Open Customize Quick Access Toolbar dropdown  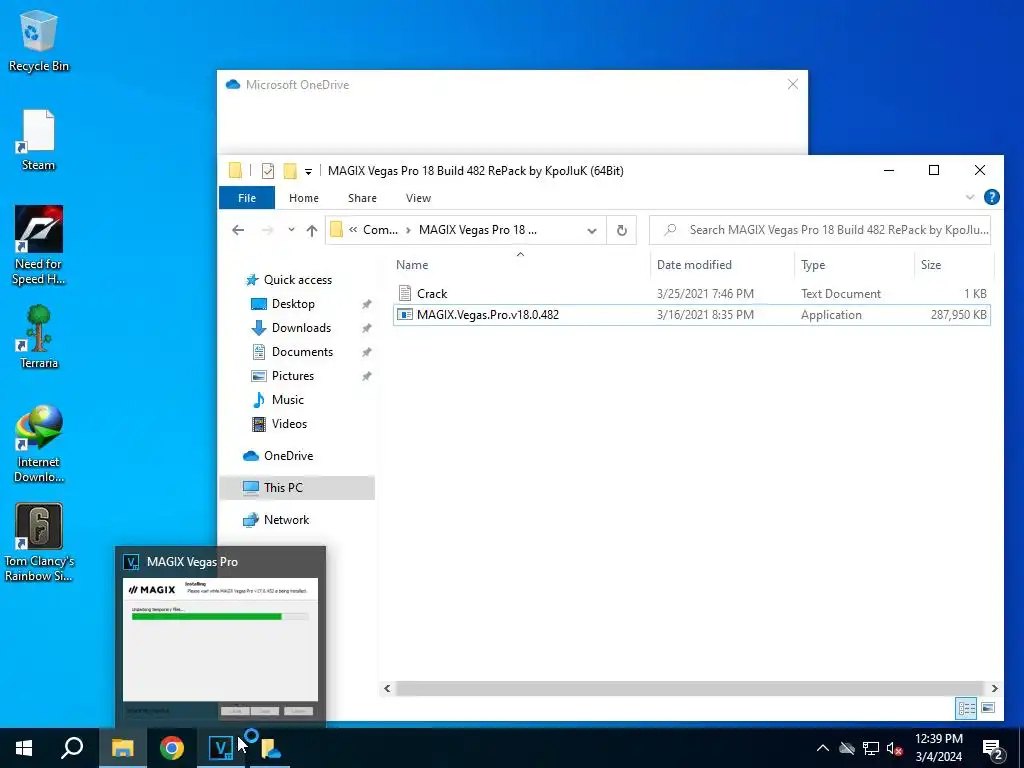point(308,172)
